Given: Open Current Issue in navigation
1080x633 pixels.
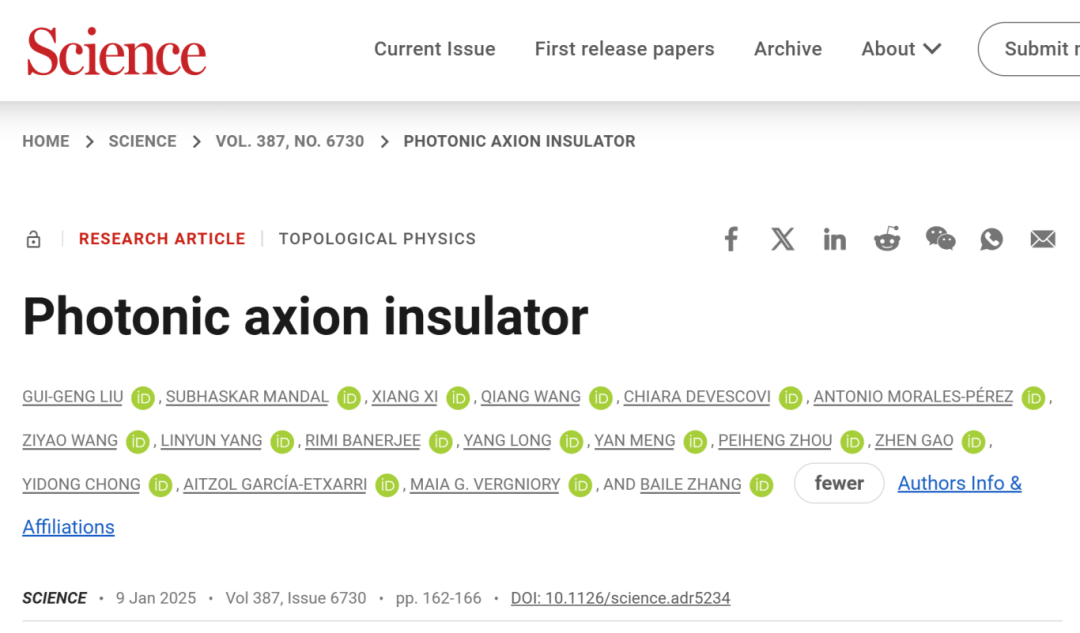Looking at the screenshot, I should click(x=435, y=49).
